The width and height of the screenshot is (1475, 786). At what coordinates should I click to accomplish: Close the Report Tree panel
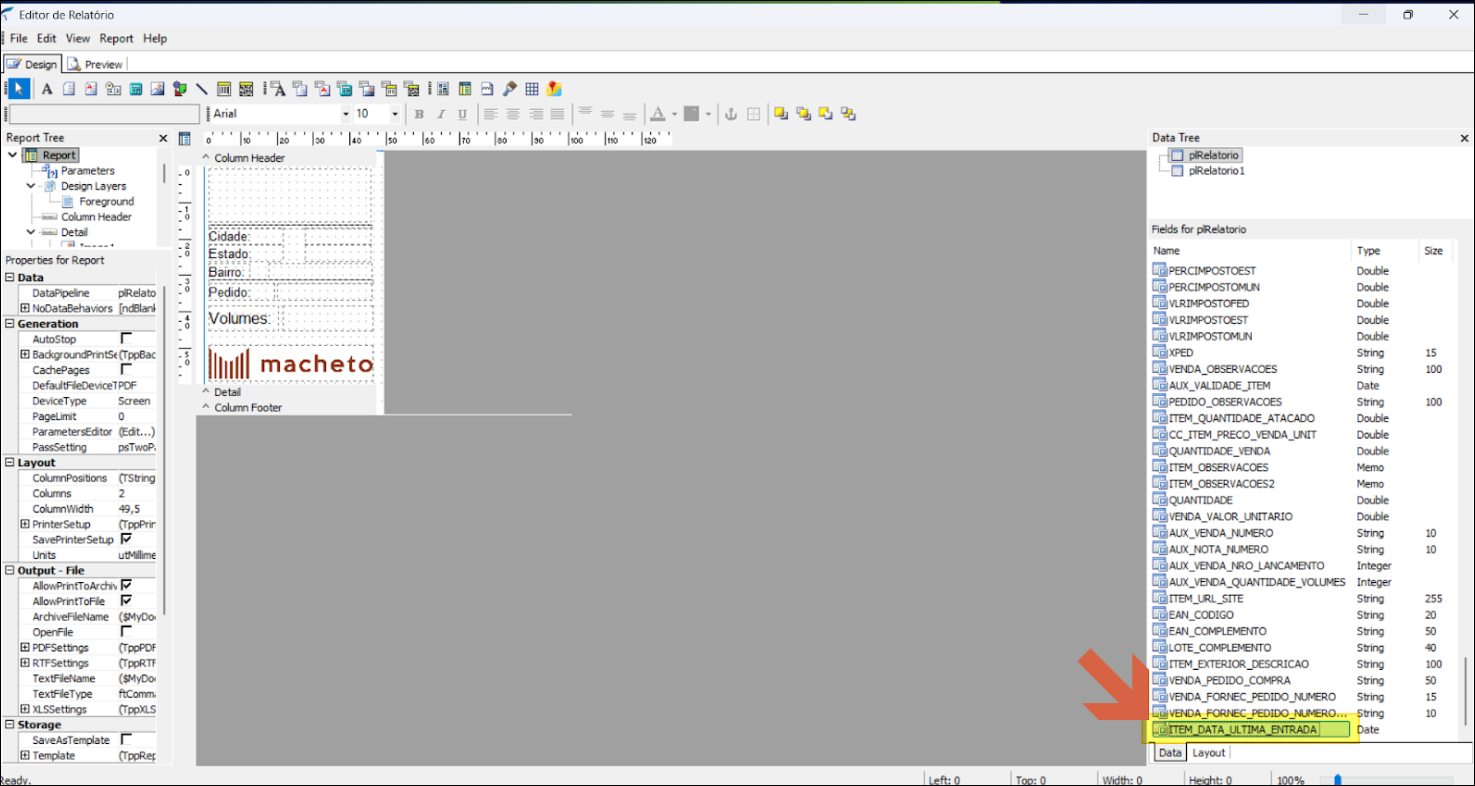pyautogui.click(x=163, y=138)
